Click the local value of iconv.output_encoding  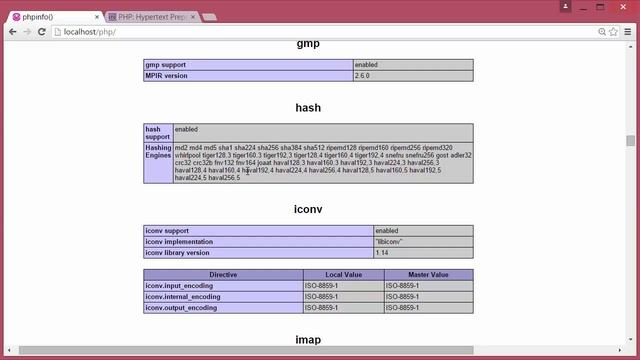click(x=344, y=308)
